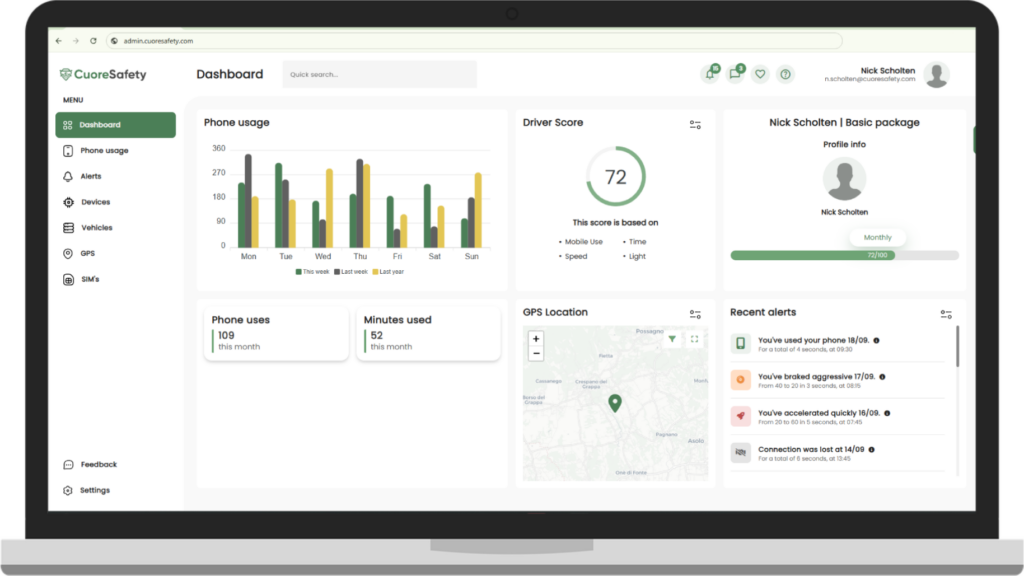The height and width of the screenshot is (576, 1024).
Task: Click the green location pin on map
Action: tap(615, 402)
